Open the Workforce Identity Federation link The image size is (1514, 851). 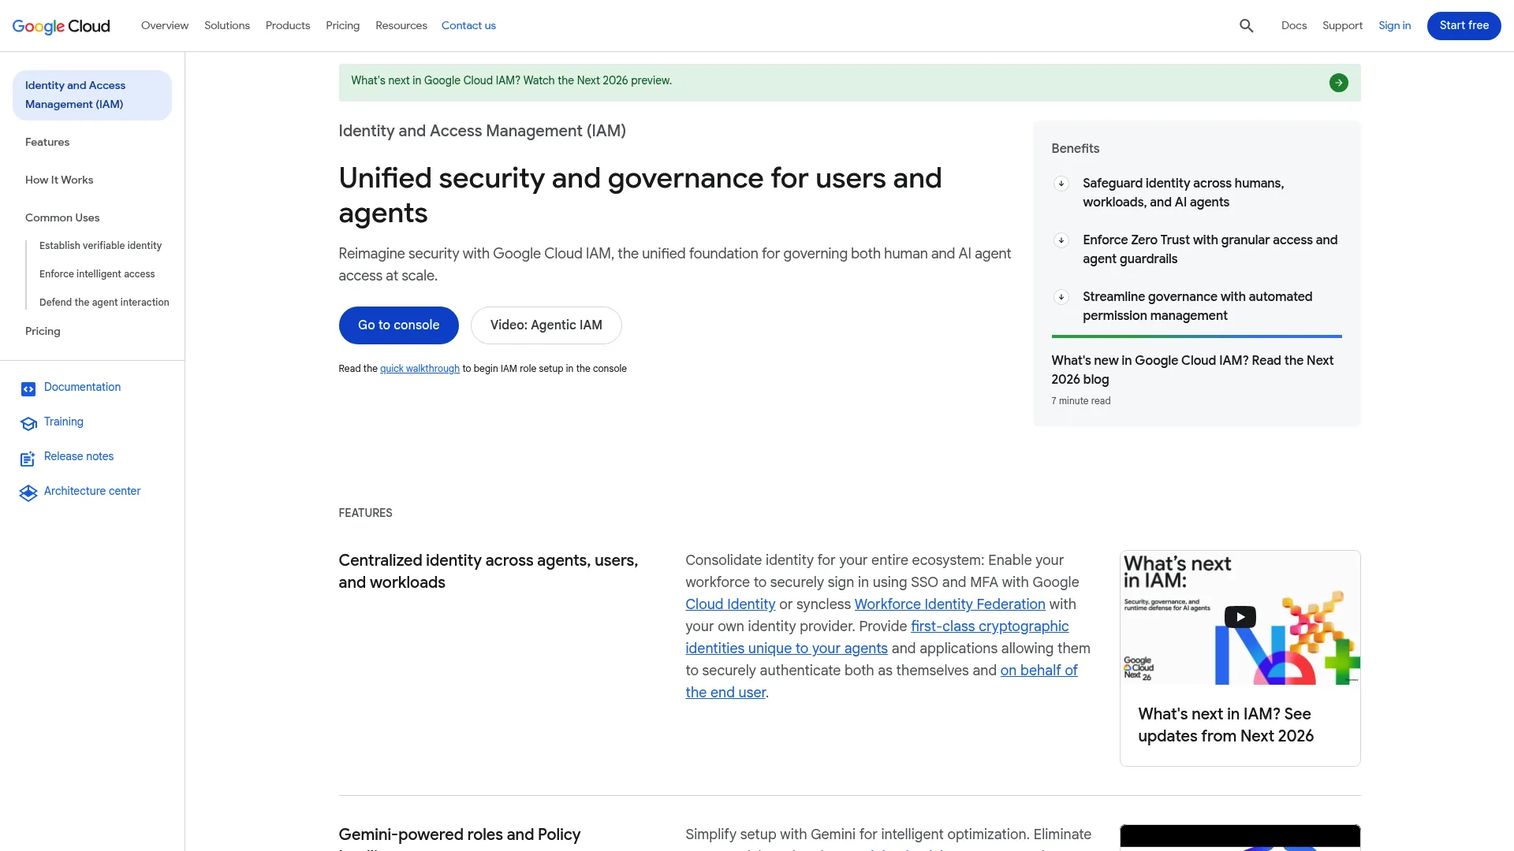pos(950,604)
